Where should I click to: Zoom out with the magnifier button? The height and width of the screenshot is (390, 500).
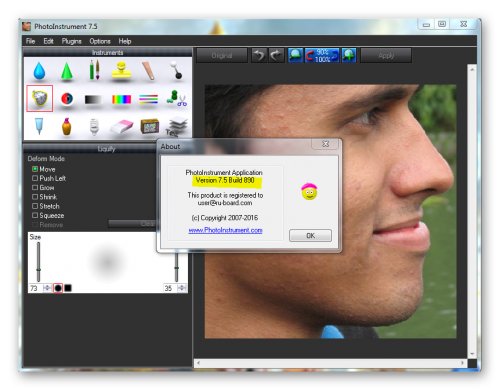click(x=296, y=55)
